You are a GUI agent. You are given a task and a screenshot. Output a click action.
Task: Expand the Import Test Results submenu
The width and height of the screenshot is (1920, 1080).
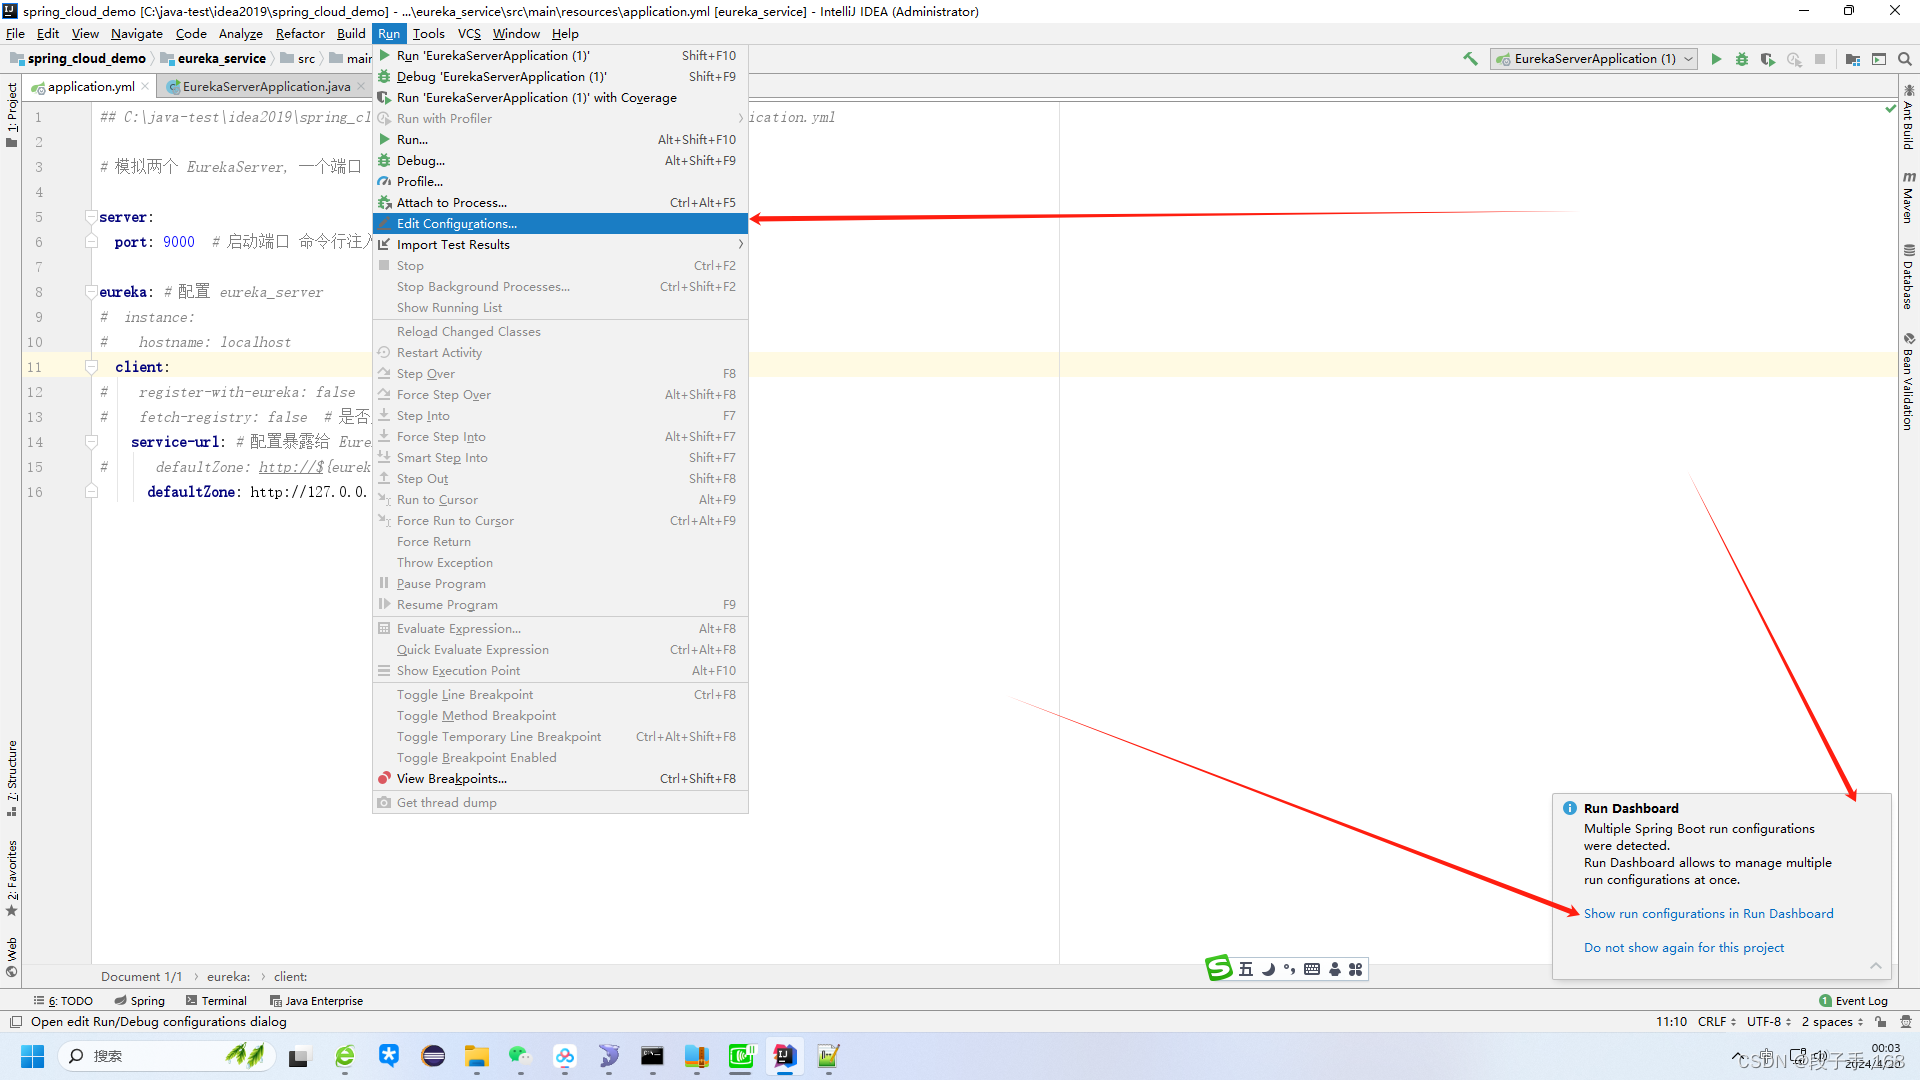(560, 244)
